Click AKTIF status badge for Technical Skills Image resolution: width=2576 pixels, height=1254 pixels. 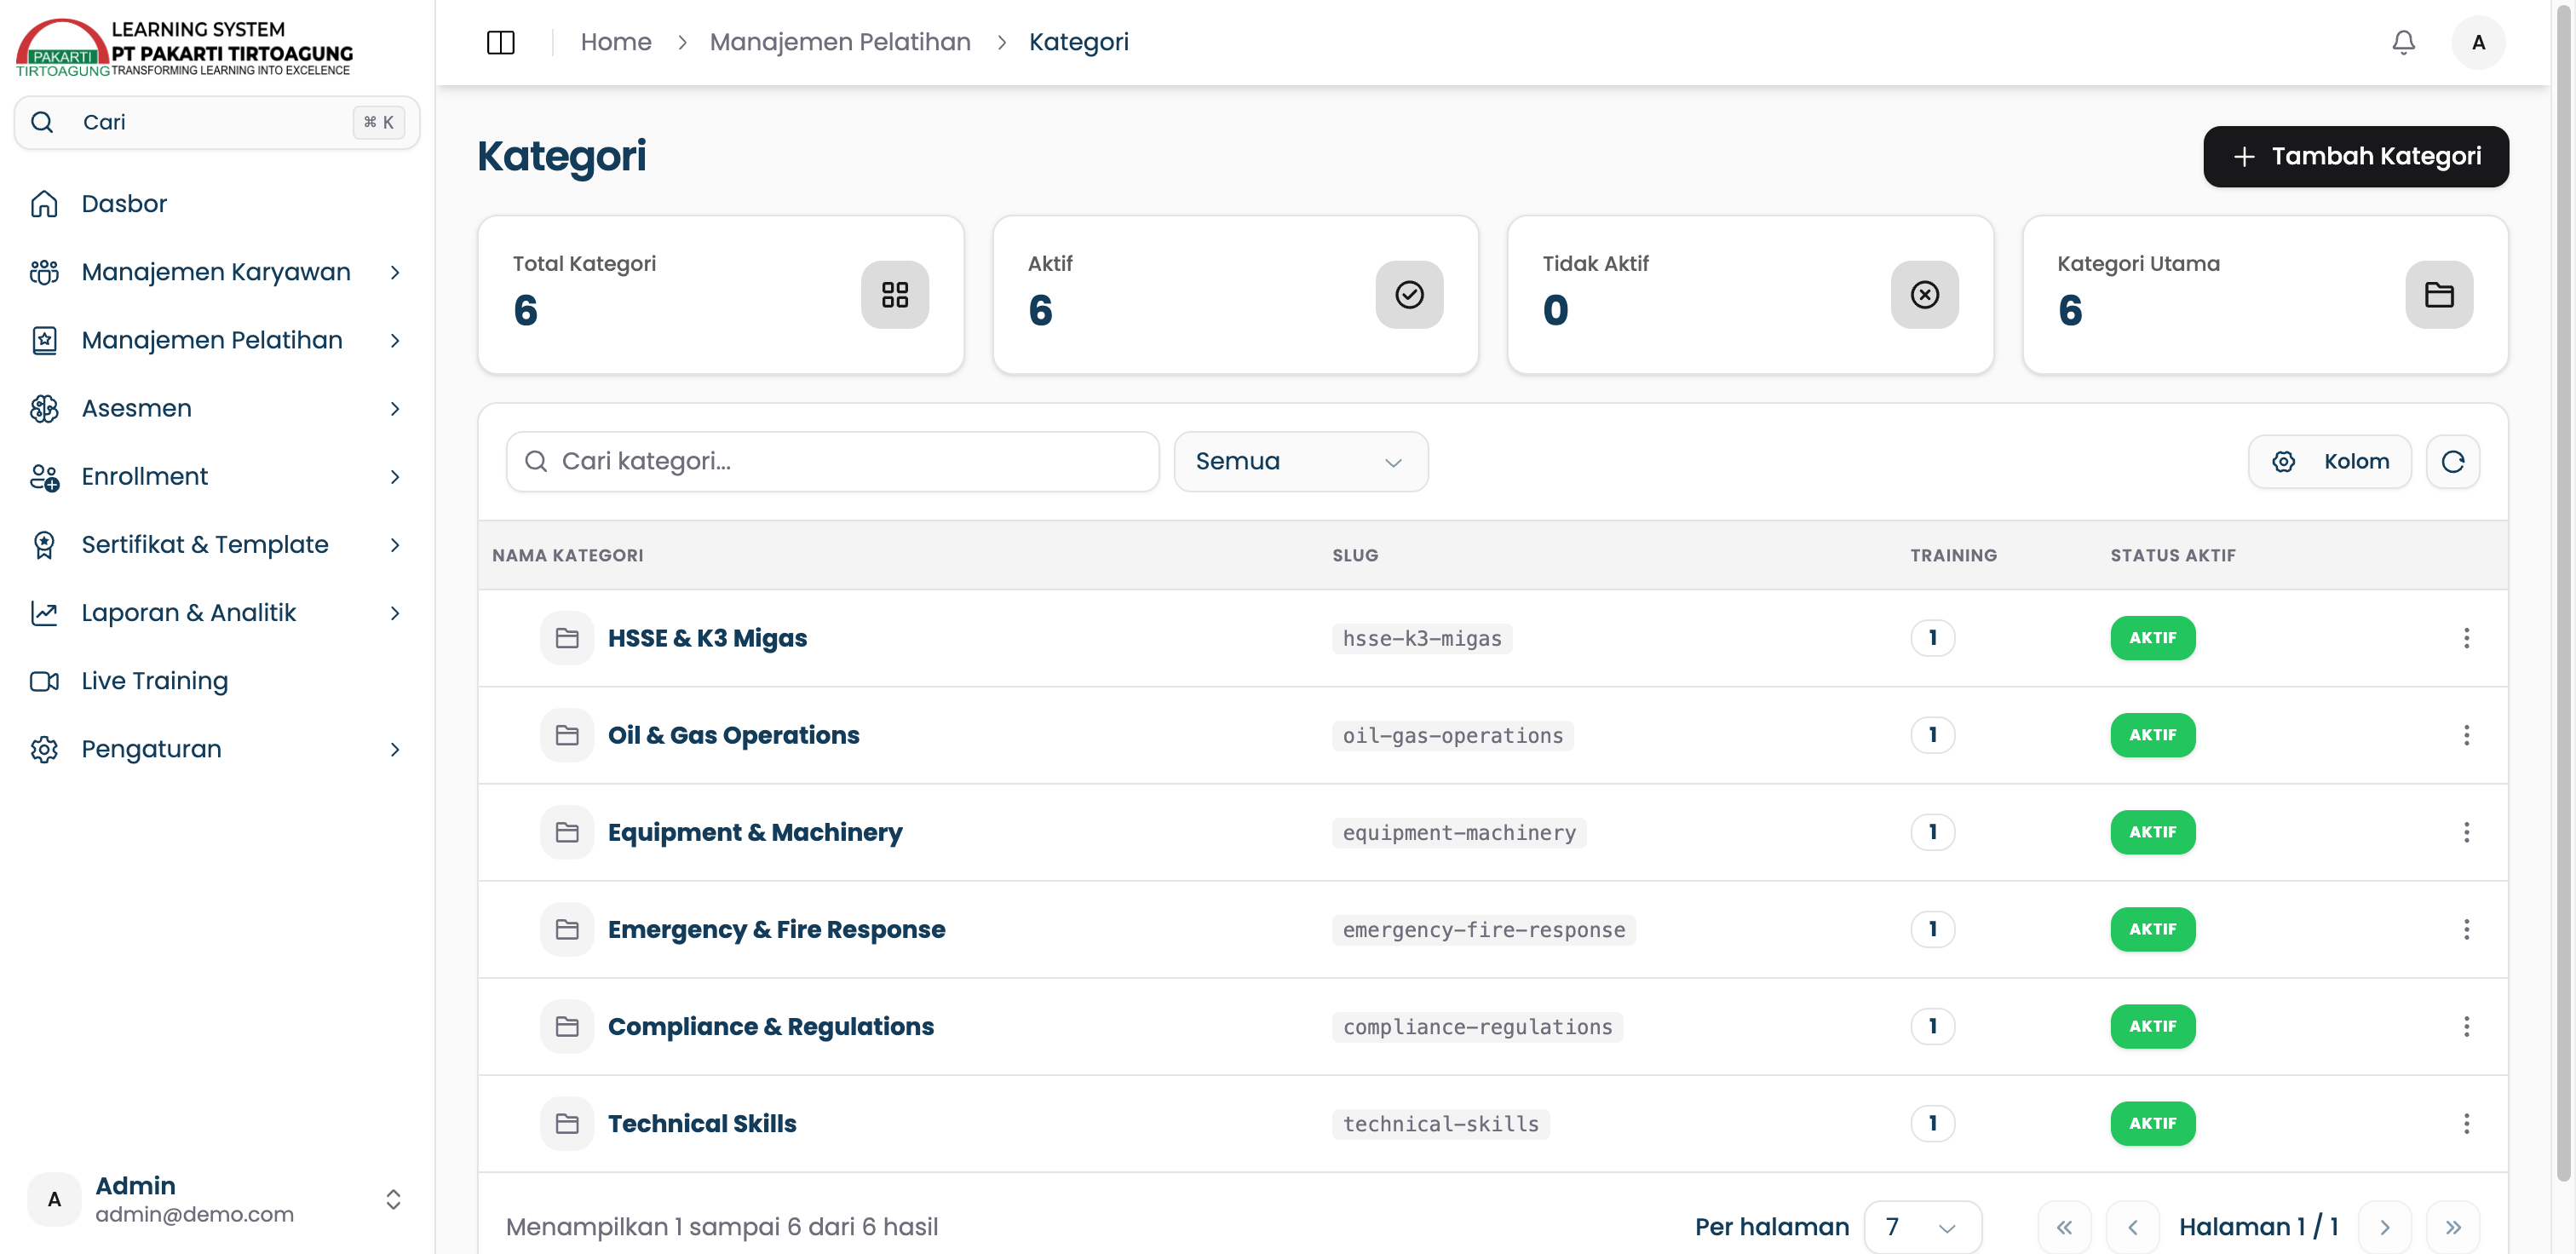point(2152,1122)
